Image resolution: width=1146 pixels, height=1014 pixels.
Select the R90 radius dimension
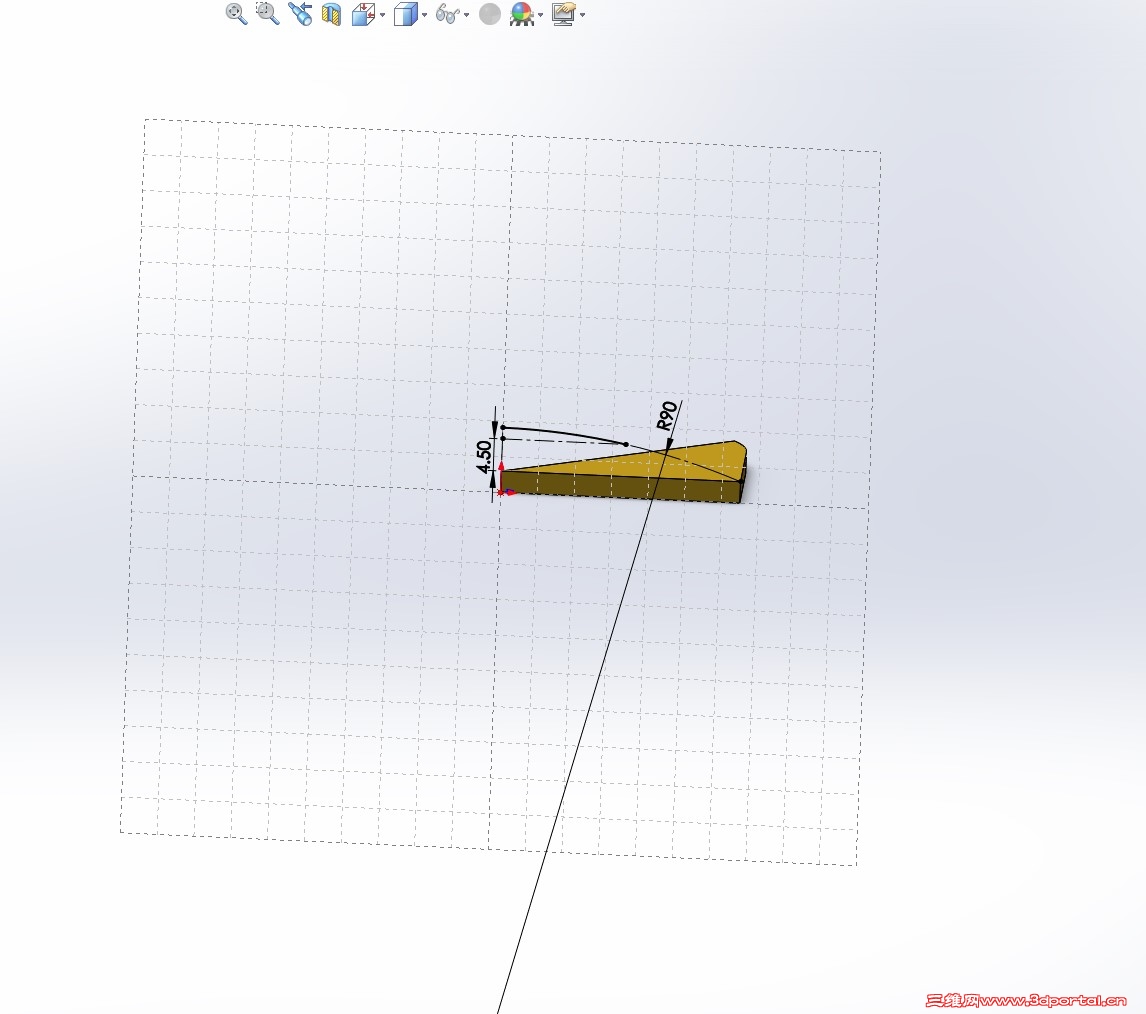[x=667, y=416]
